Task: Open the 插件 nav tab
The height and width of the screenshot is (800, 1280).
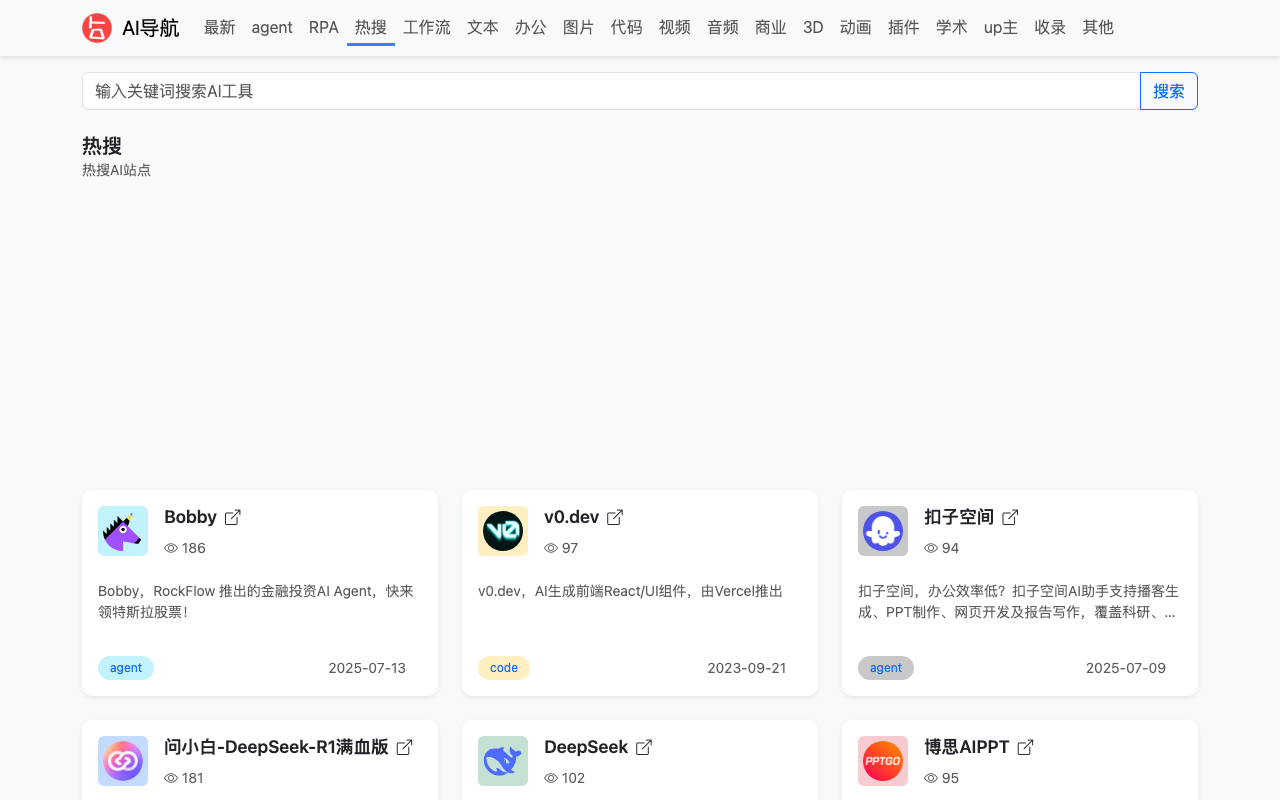Action: 904,28
